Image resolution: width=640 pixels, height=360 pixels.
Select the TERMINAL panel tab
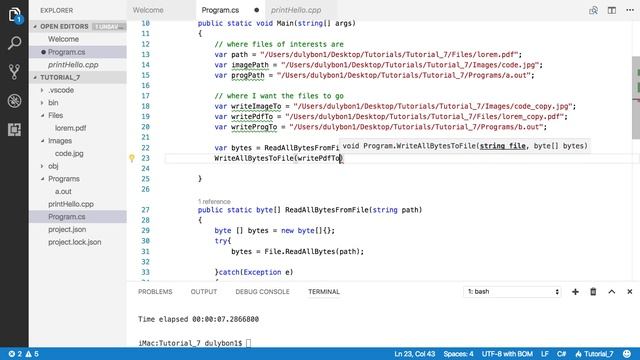[324, 291]
